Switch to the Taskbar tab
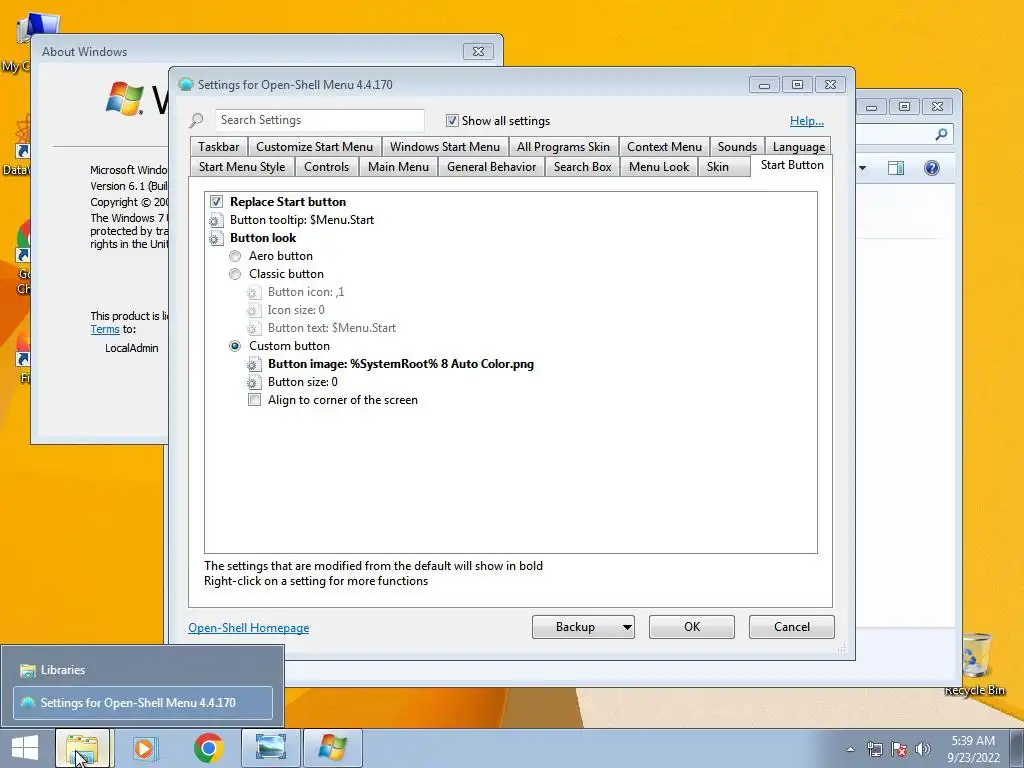 (219, 147)
